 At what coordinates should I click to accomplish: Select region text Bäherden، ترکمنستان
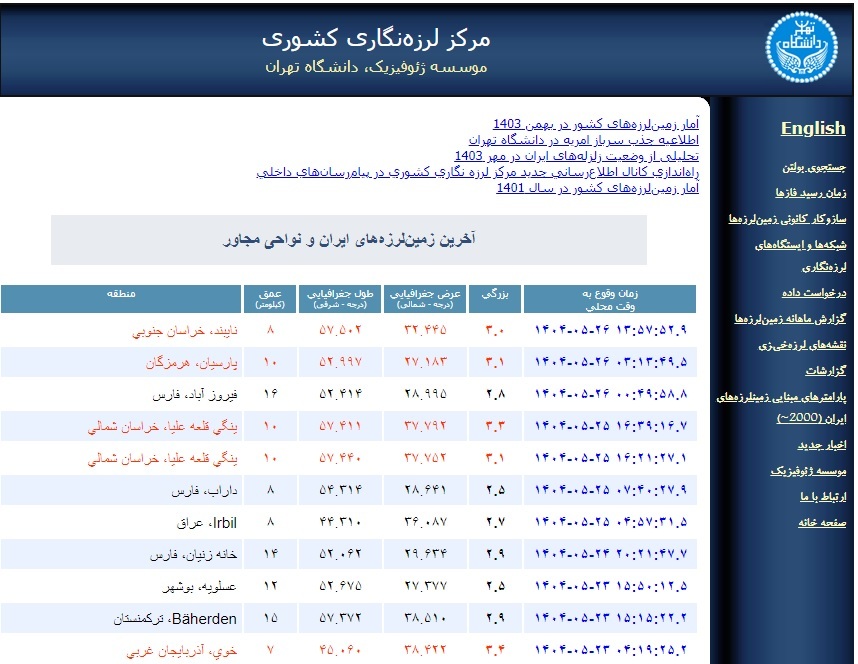[x=176, y=619]
